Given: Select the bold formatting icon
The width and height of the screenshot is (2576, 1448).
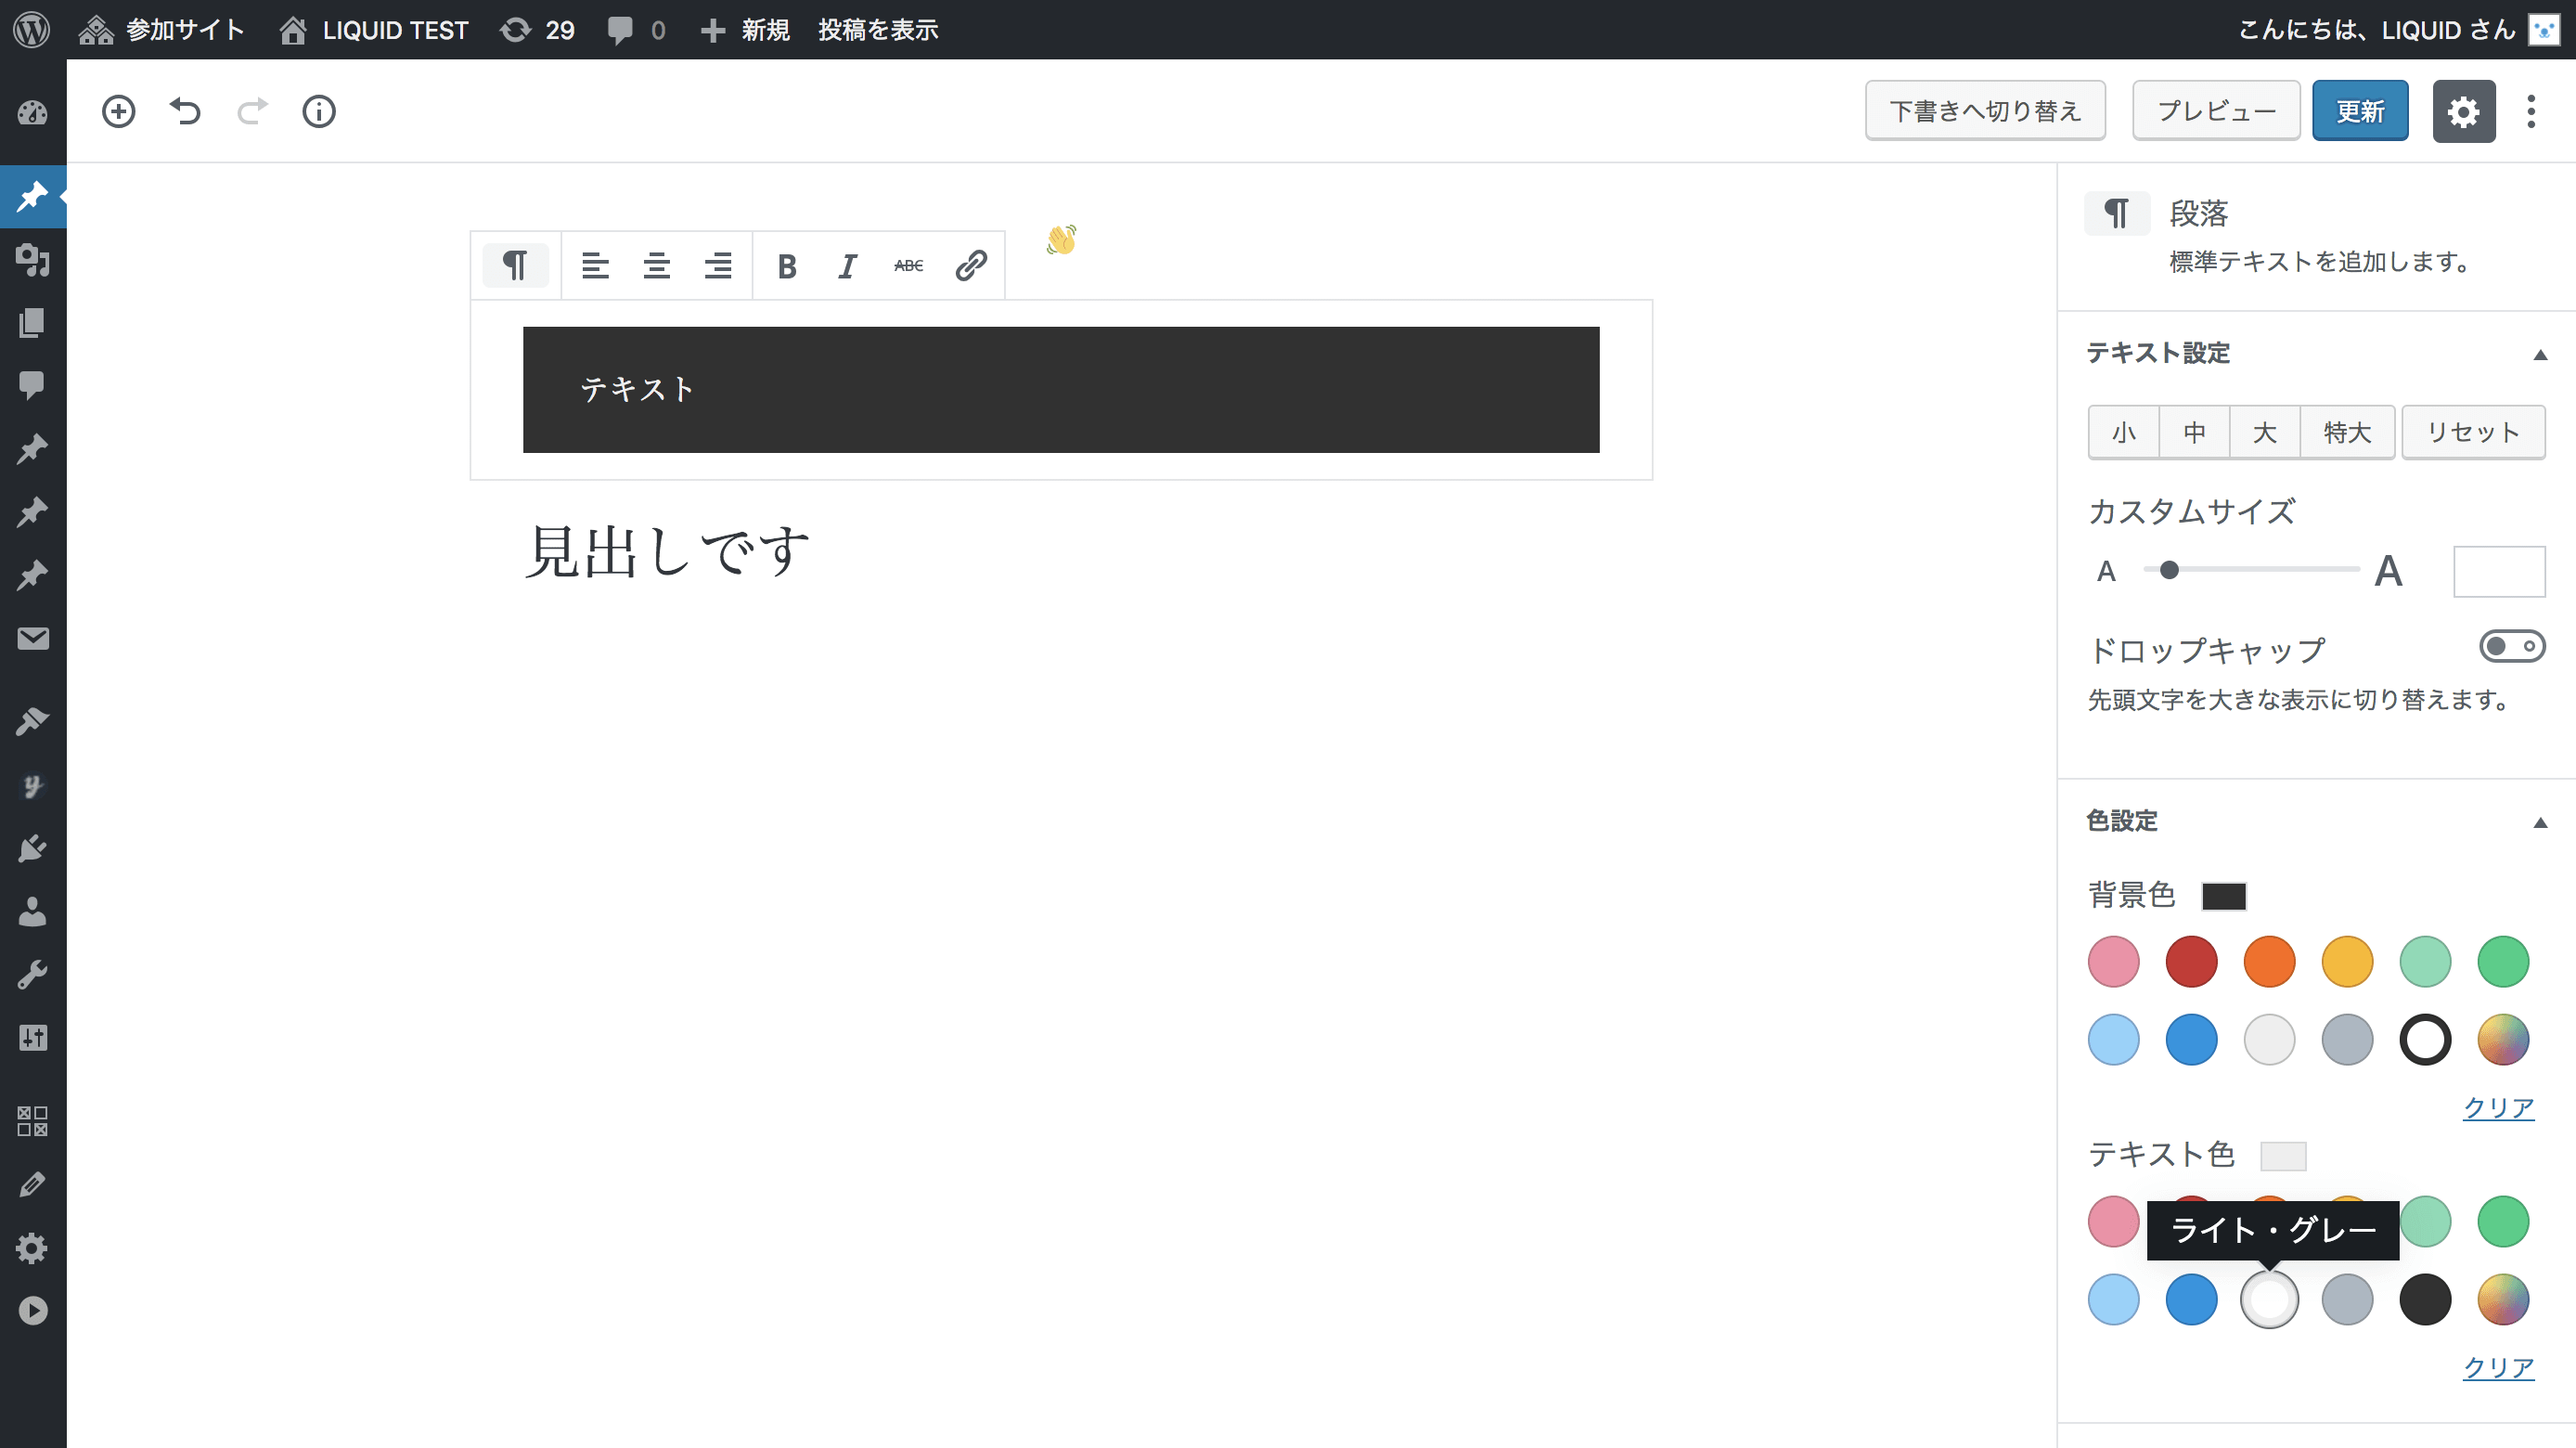Looking at the screenshot, I should (787, 265).
